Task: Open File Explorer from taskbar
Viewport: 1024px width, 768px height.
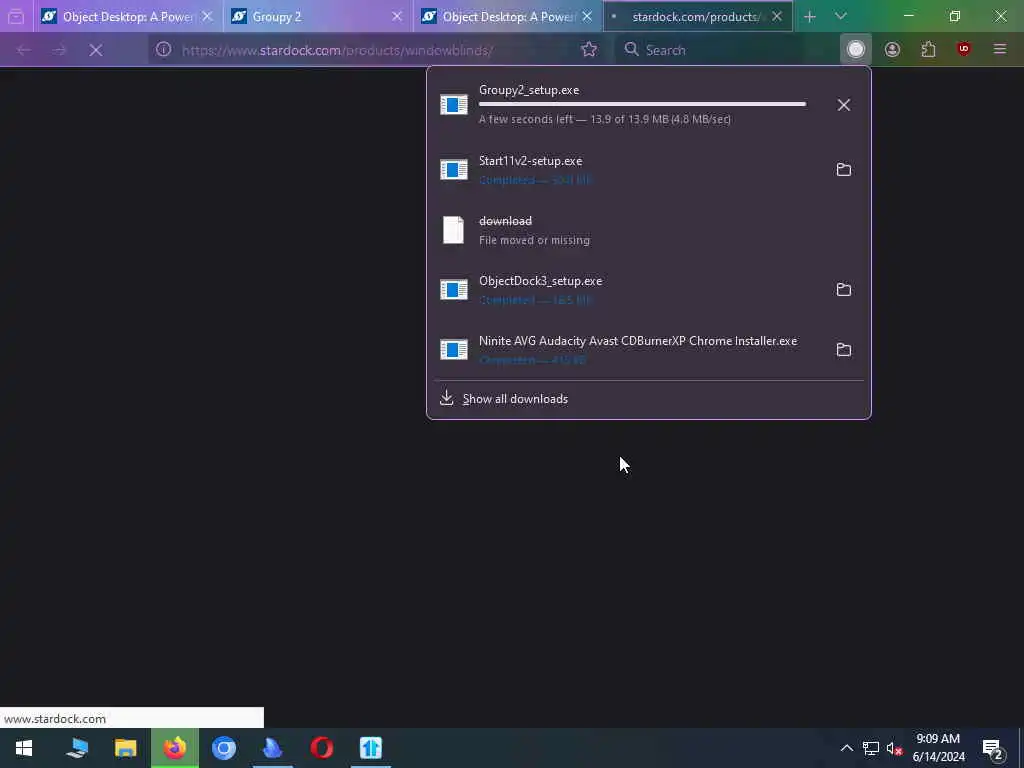Action: 125,748
